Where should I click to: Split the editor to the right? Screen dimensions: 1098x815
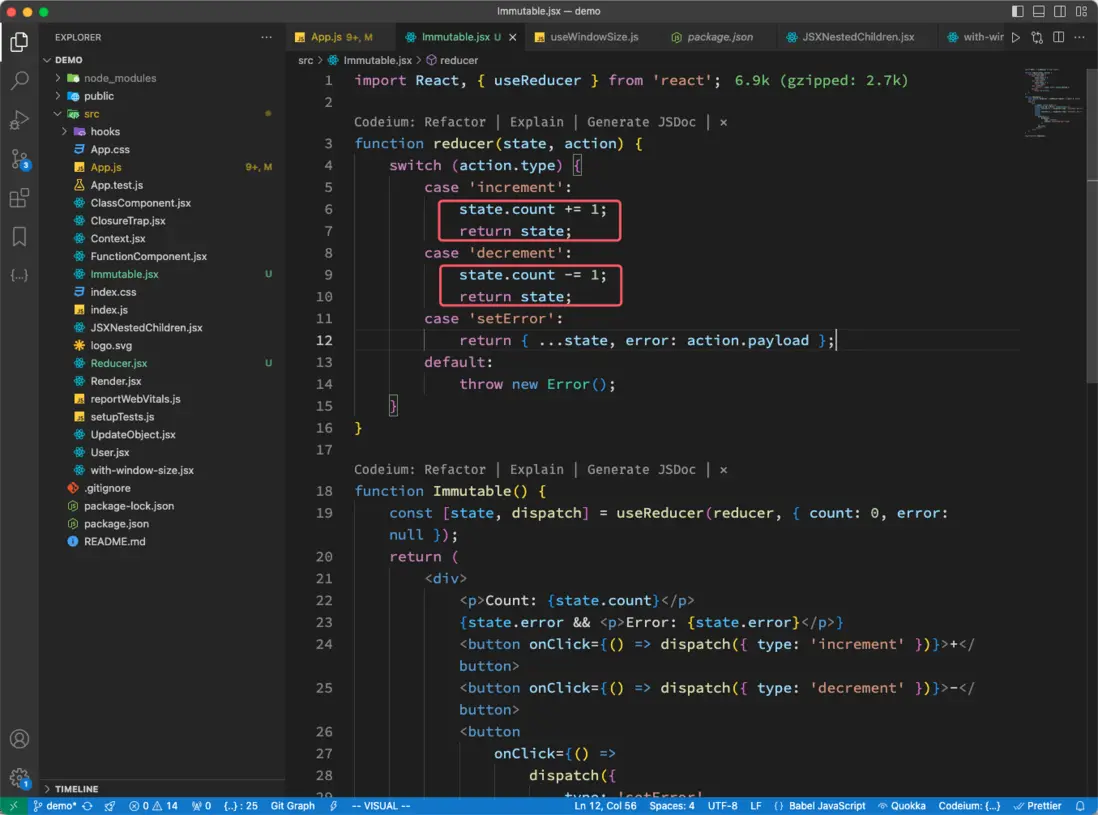(1058, 37)
